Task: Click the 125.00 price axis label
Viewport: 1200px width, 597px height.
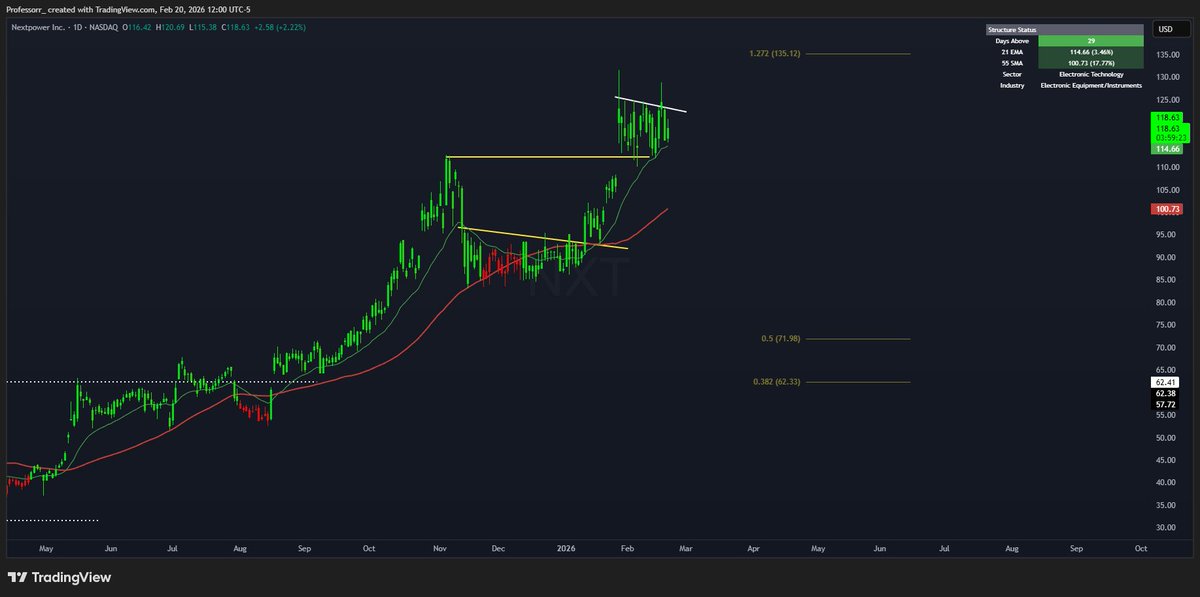Action: (x=1167, y=100)
